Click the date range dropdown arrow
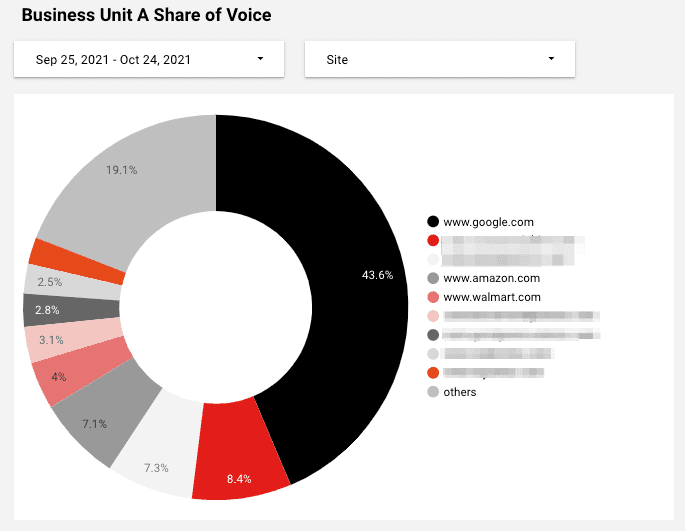Viewport: 685px width, 531px height. tap(260, 60)
